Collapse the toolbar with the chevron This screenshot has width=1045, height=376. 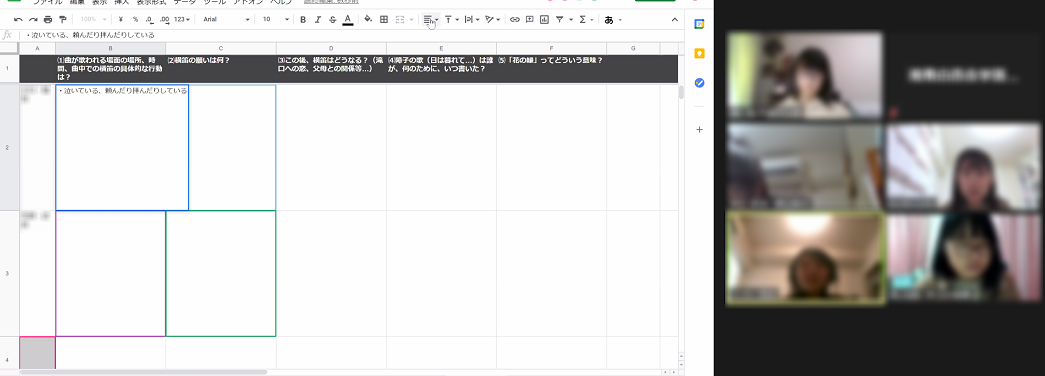(x=674, y=20)
